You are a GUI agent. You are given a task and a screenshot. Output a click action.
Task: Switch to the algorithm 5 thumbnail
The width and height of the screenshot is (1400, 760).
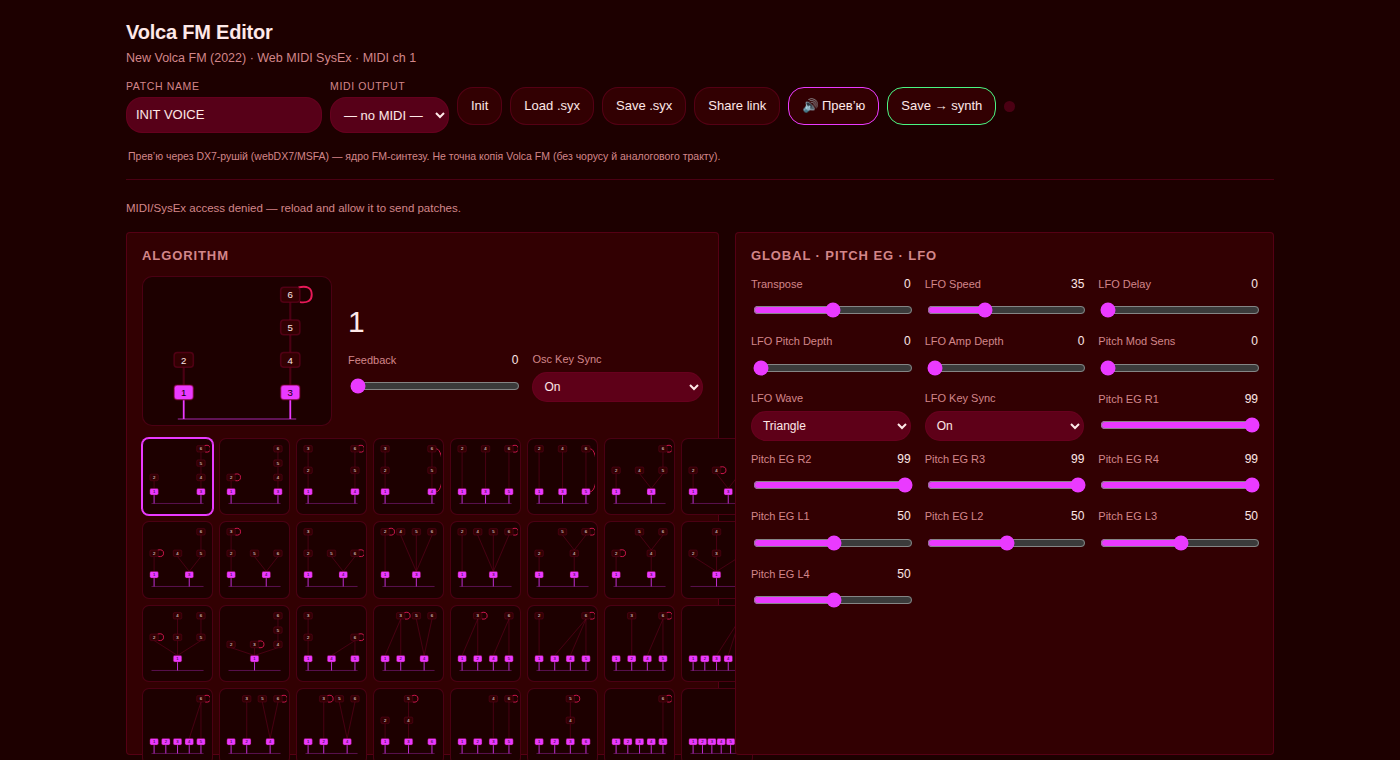[x=485, y=476]
